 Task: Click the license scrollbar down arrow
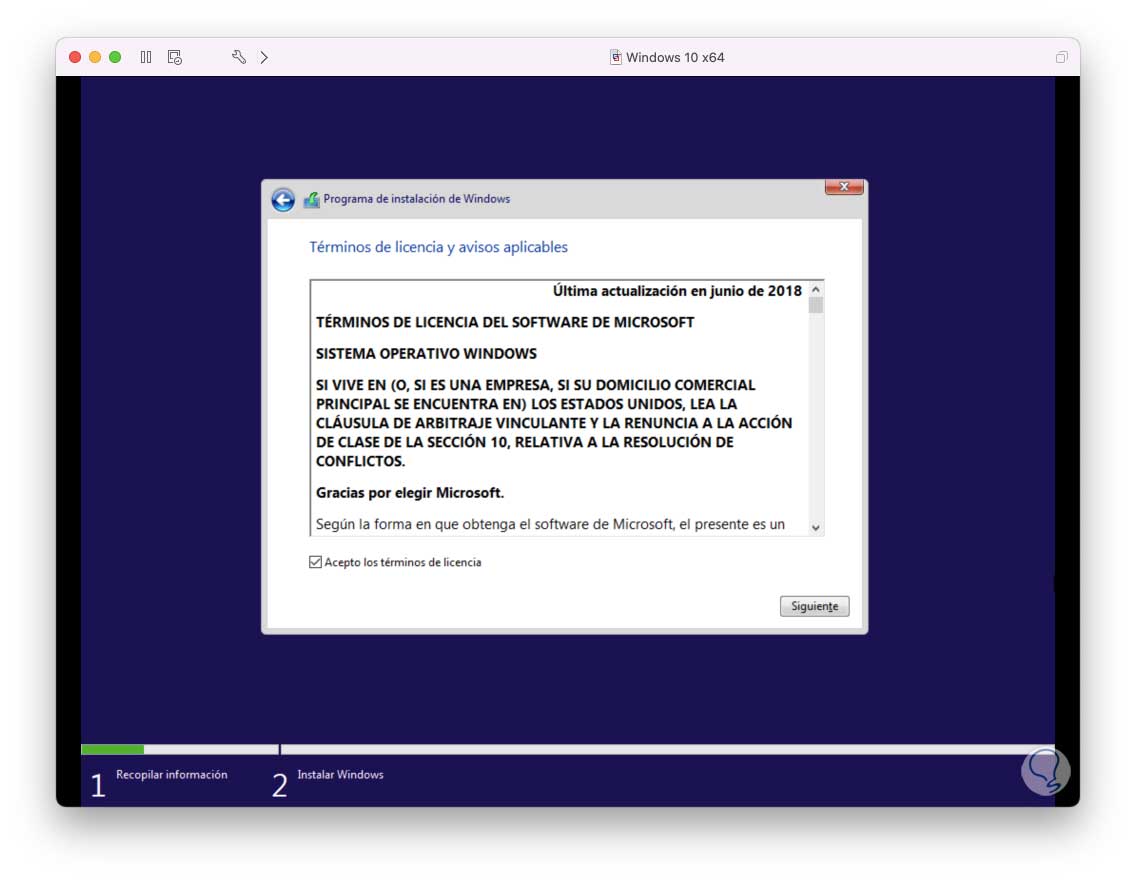(x=816, y=527)
